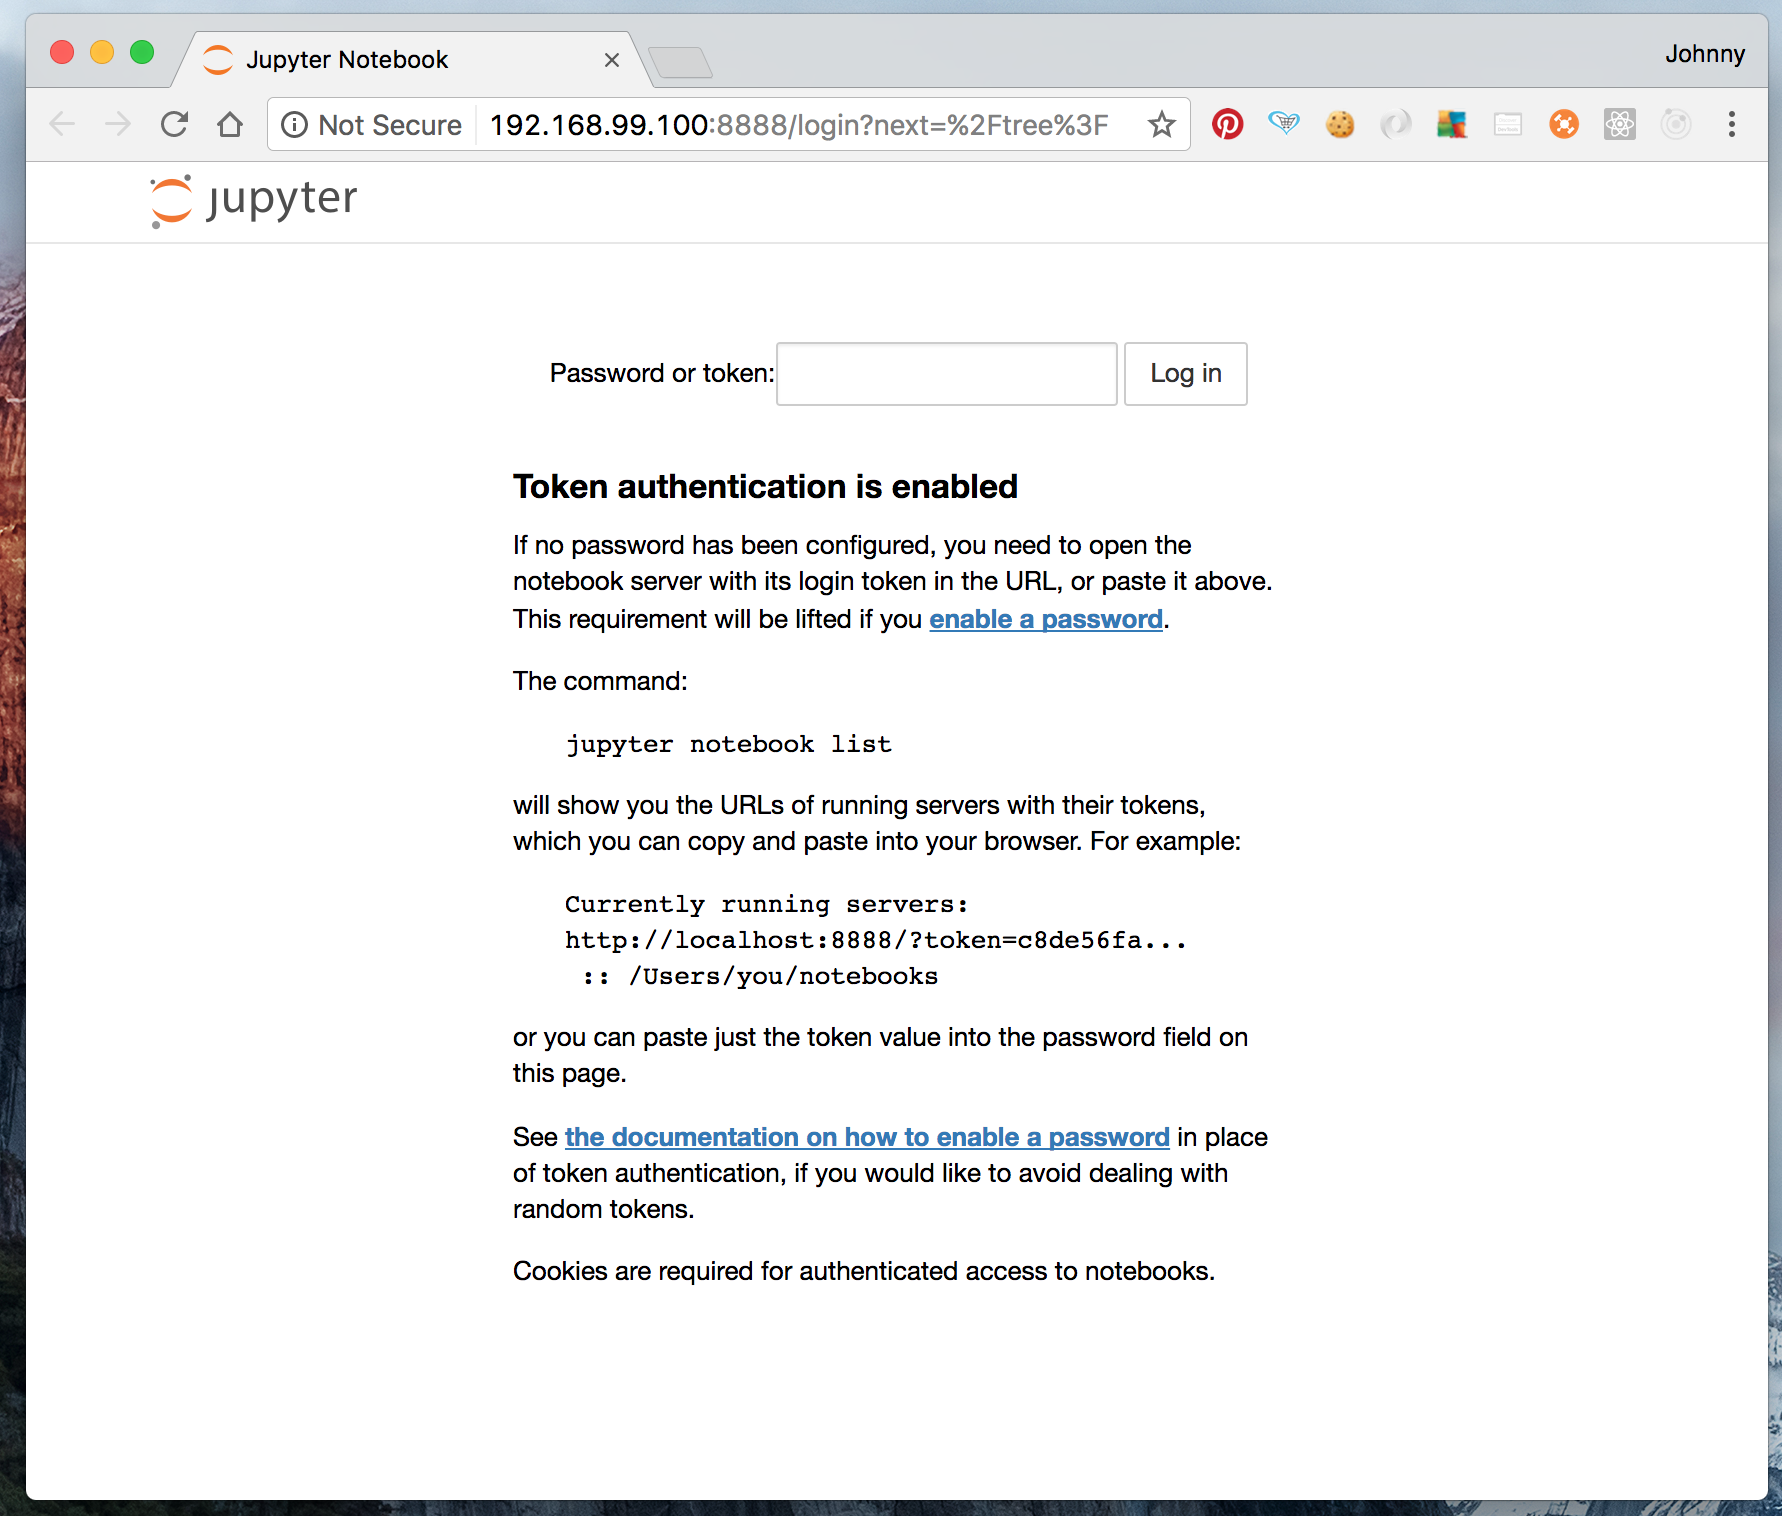Image resolution: width=1782 pixels, height=1516 pixels.
Task: Minimize the window with the yellow button
Action: point(102,52)
